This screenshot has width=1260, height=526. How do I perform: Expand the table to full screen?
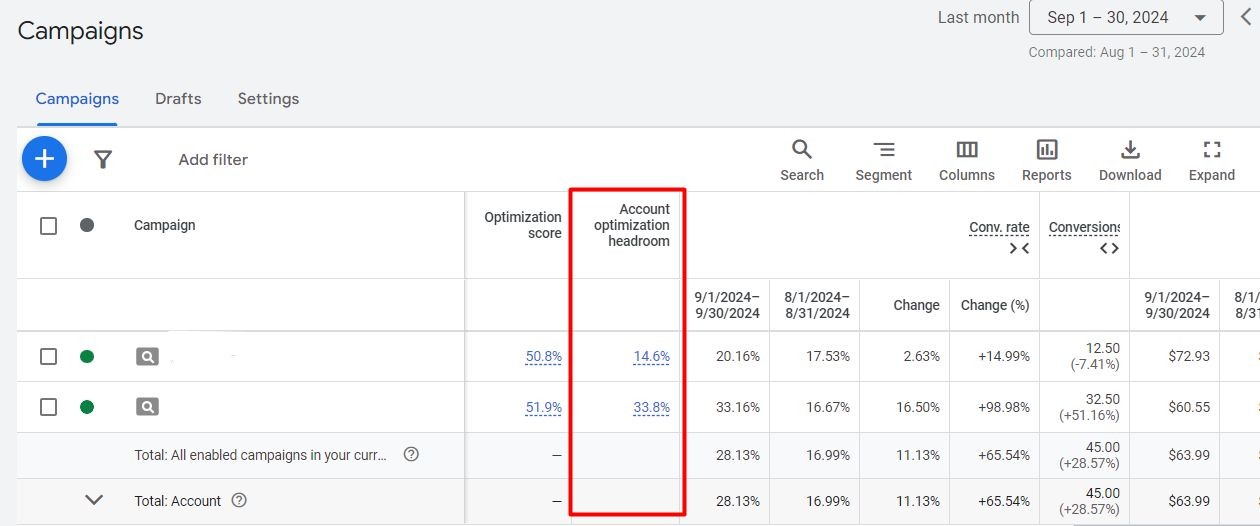click(x=1212, y=160)
